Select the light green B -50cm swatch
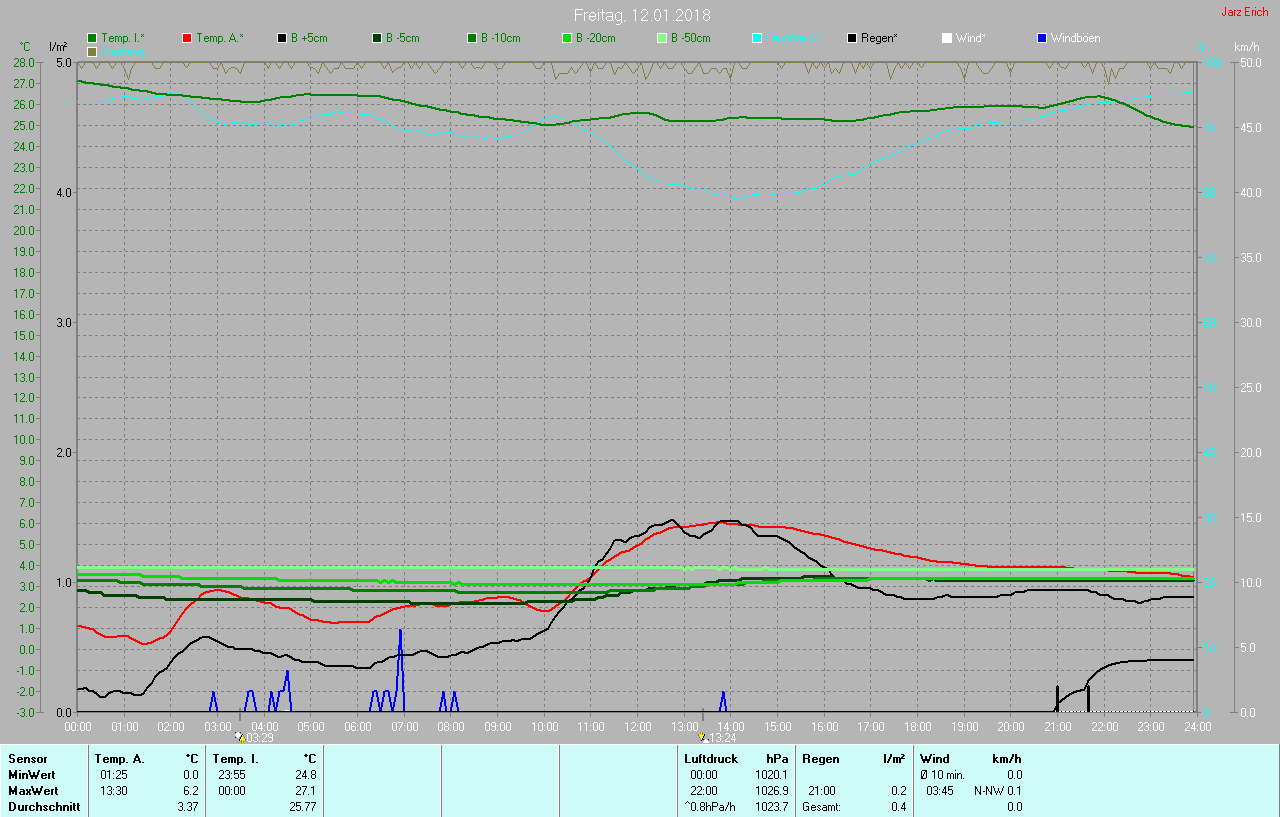Viewport: 1280px width, 817px height. coord(662,38)
